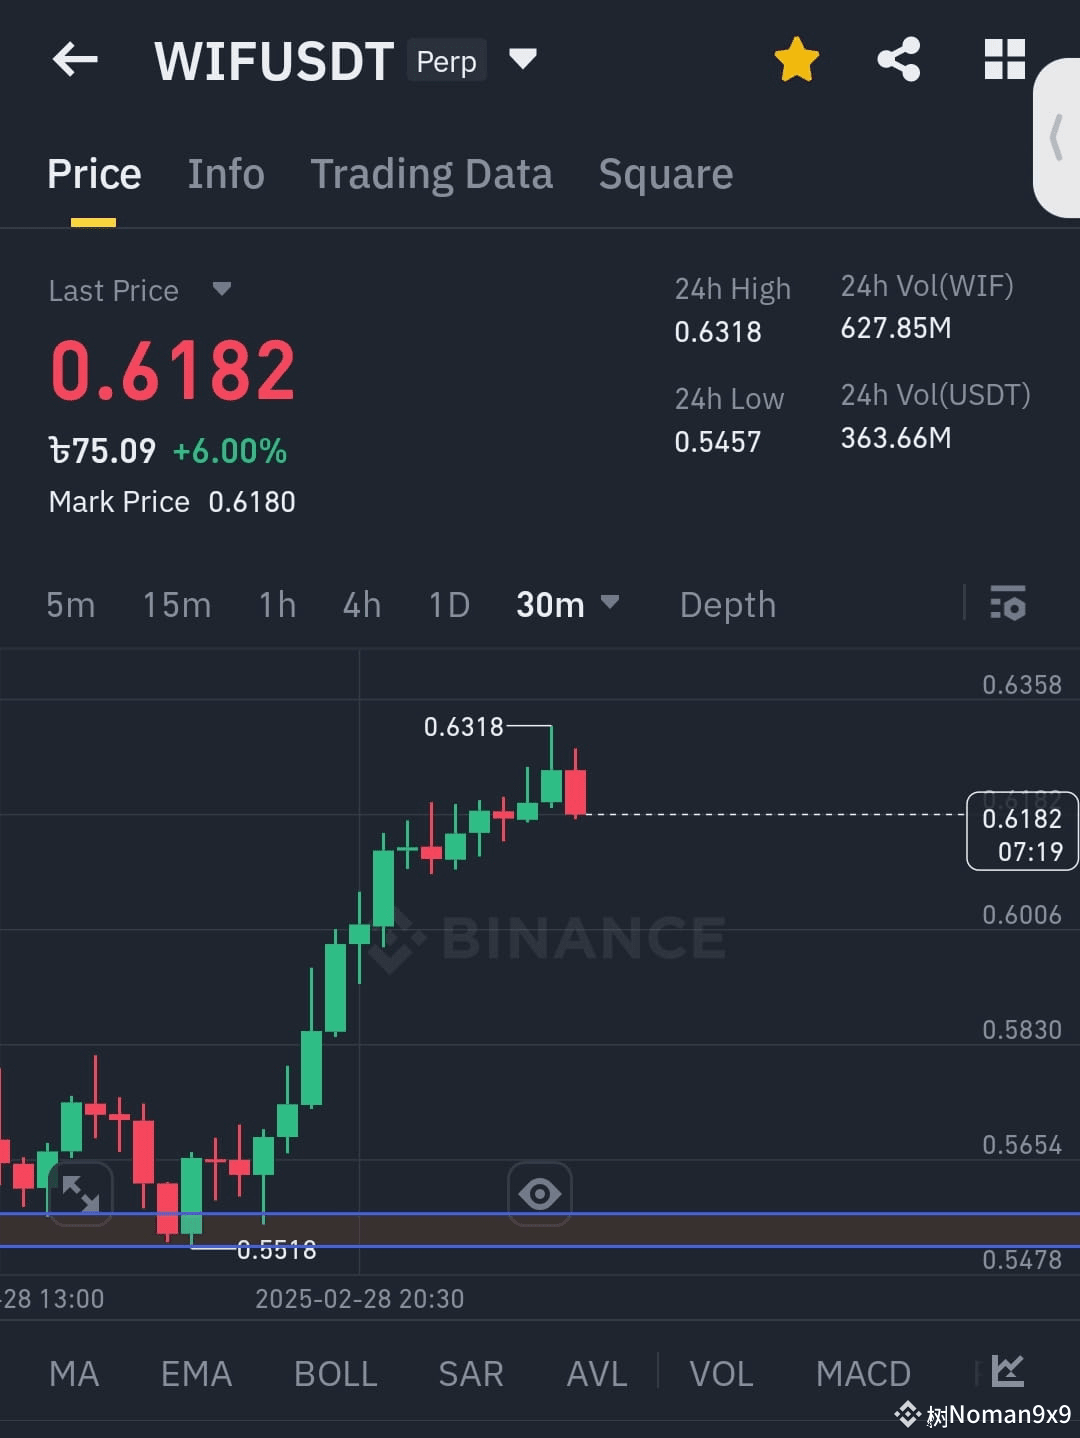Open the share icon
The width and height of the screenshot is (1080, 1438).
point(899,59)
